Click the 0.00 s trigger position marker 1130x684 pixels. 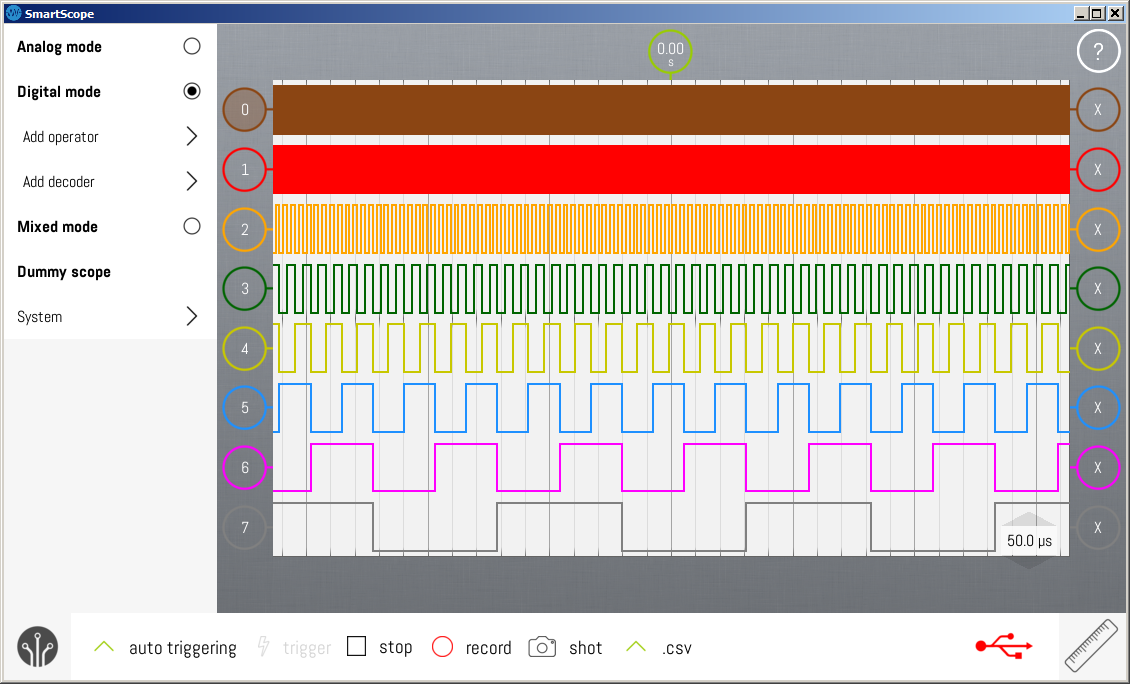pyautogui.click(x=670, y=51)
